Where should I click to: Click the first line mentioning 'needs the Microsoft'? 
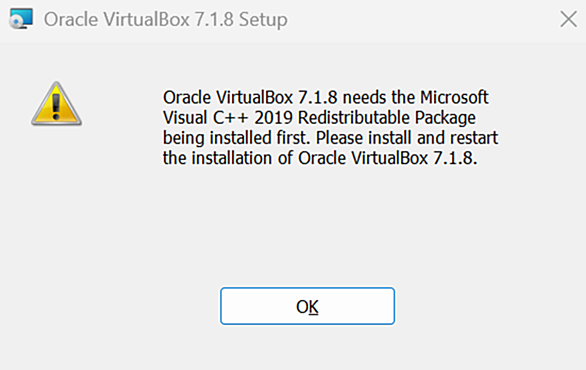pos(326,98)
